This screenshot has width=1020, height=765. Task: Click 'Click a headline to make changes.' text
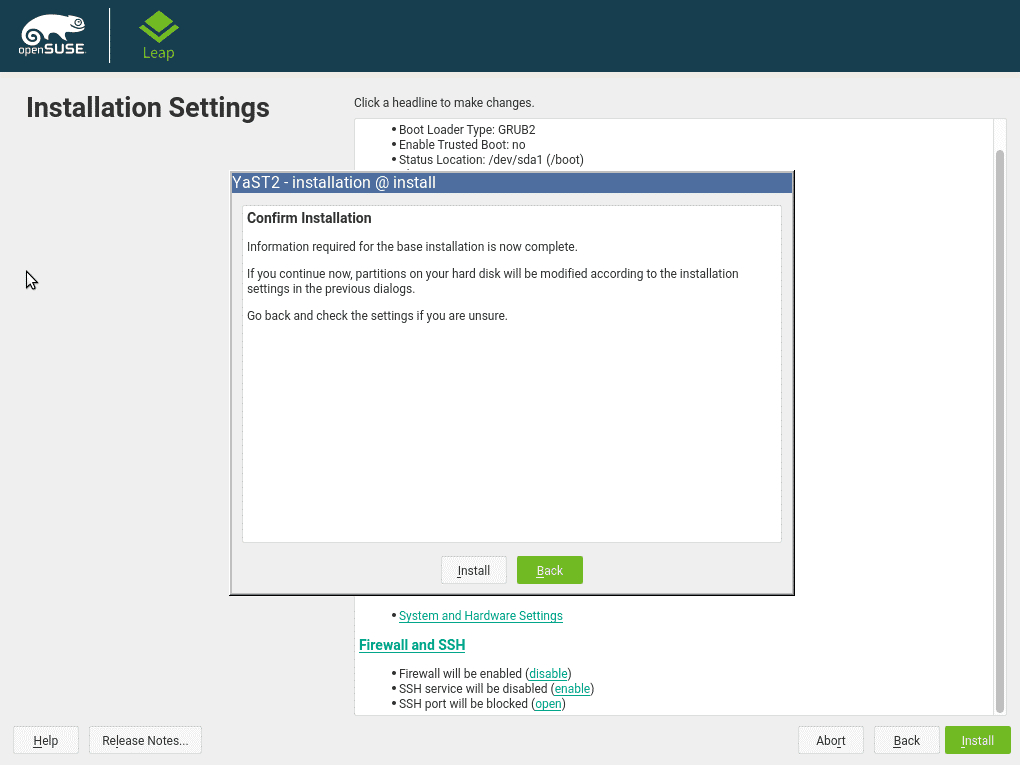[444, 103]
